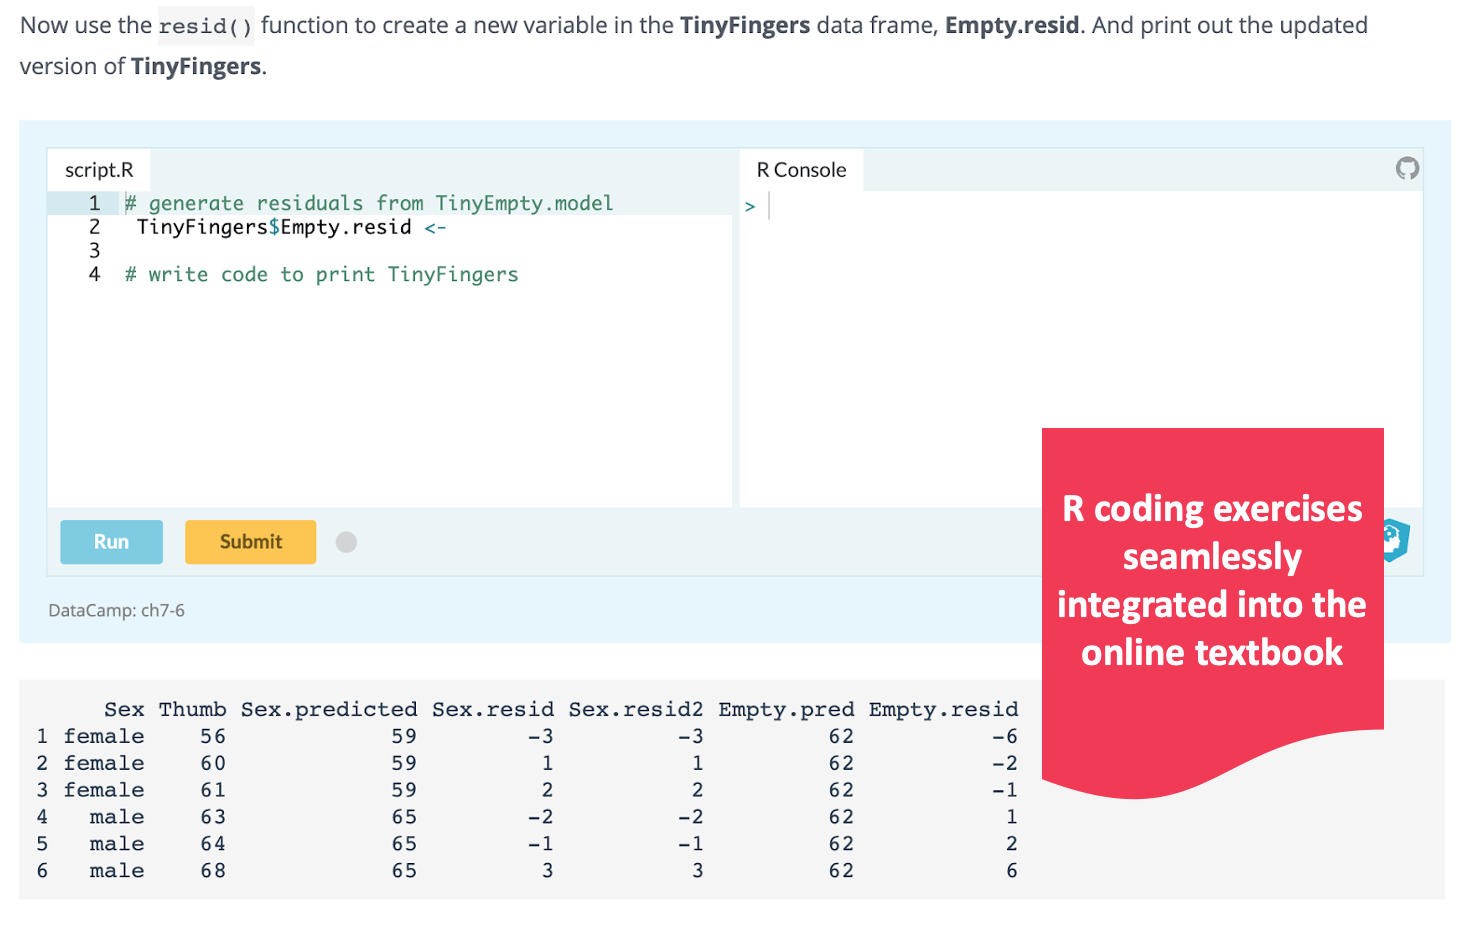The height and width of the screenshot is (926, 1478).
Task: Click the 'DataCamp: ch7-6' caption
Action: pos(116,610)
